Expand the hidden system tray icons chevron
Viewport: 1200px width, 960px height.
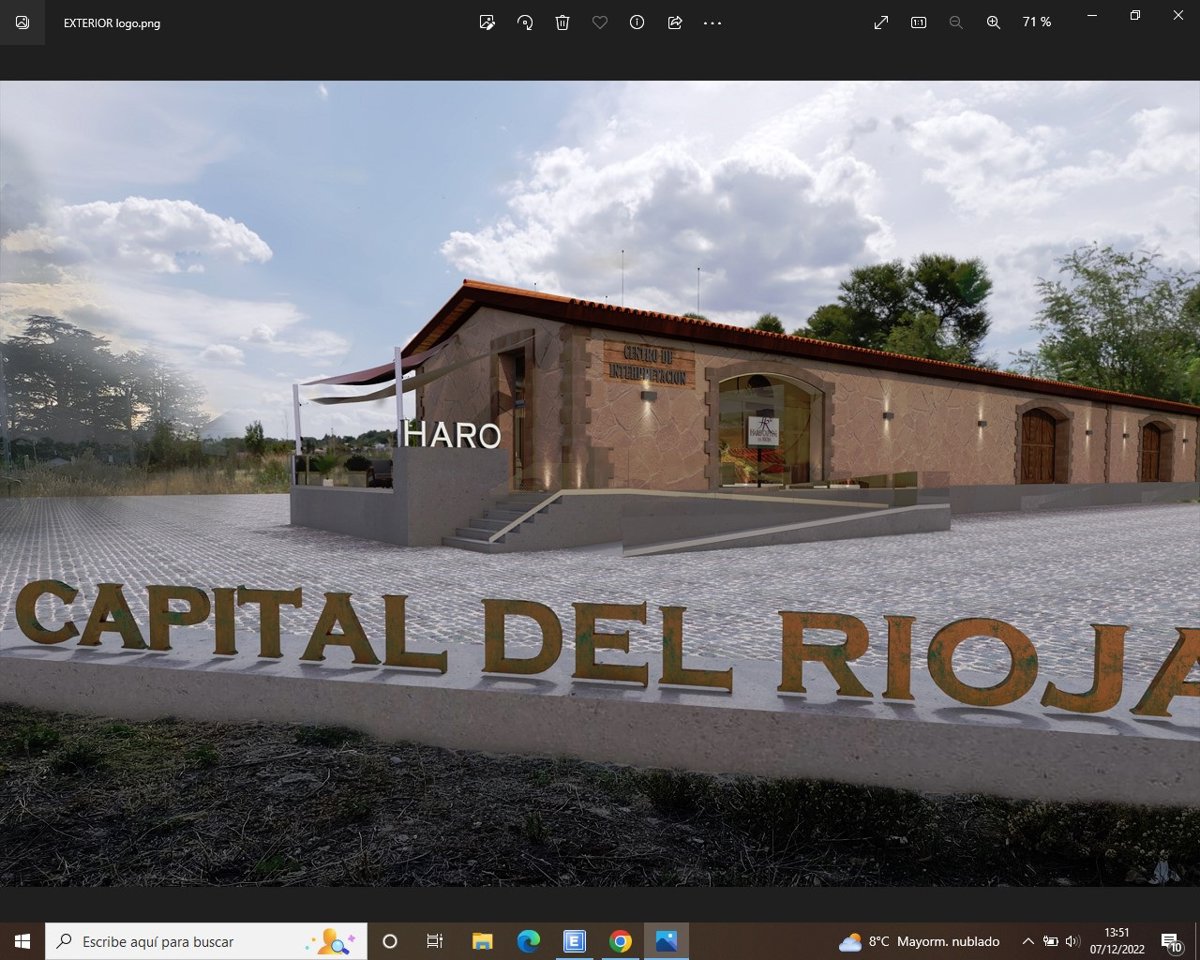1027,941
